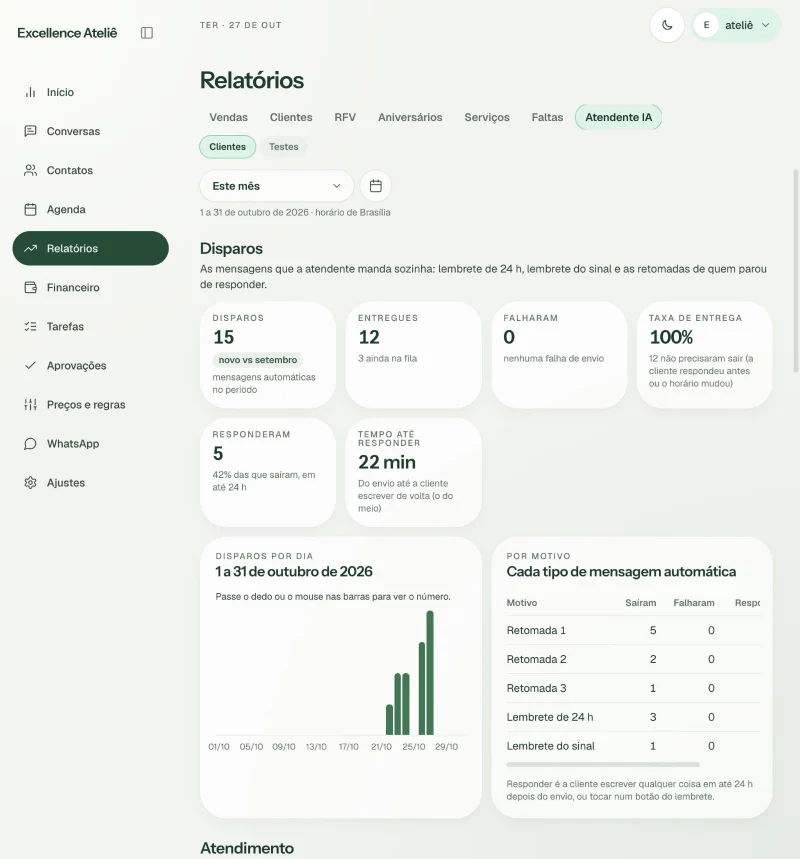The width and height of the screenshot is (800, 859).
Task: Click the Financeiro wallet icon
Action: pos(31,288)
